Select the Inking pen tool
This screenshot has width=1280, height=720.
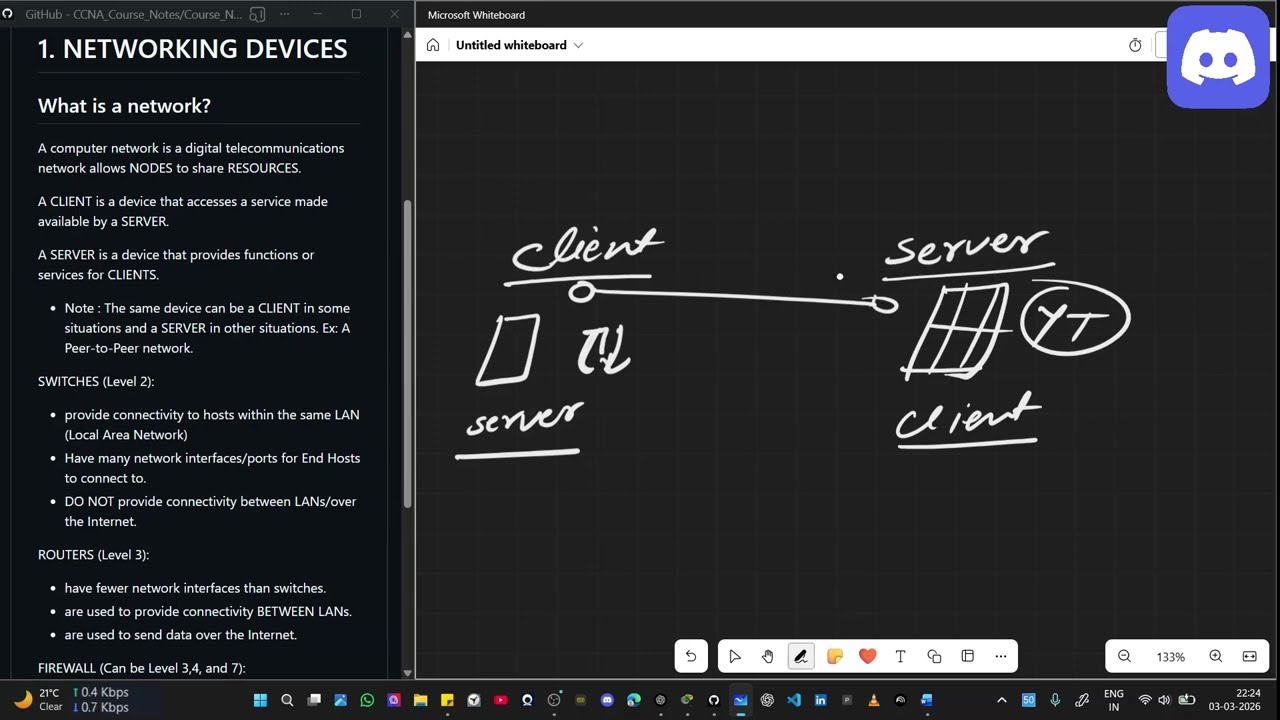pyautogui.click(x=801, y=656)
